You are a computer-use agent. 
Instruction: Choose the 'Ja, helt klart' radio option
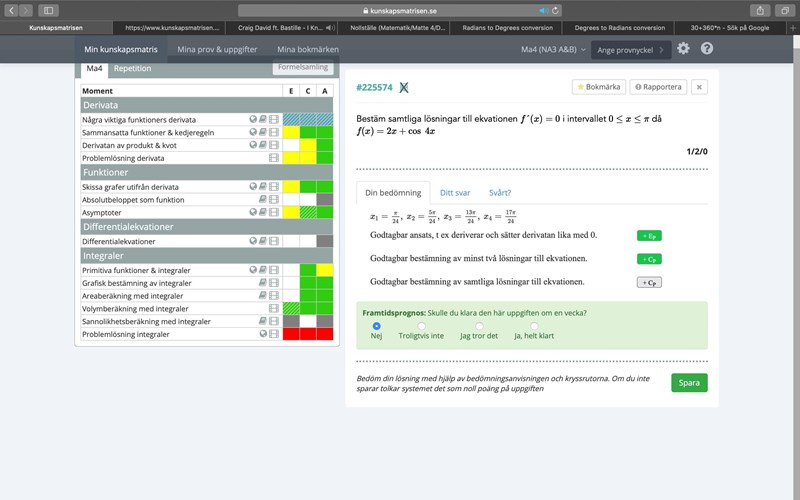(x=534, y=326)
